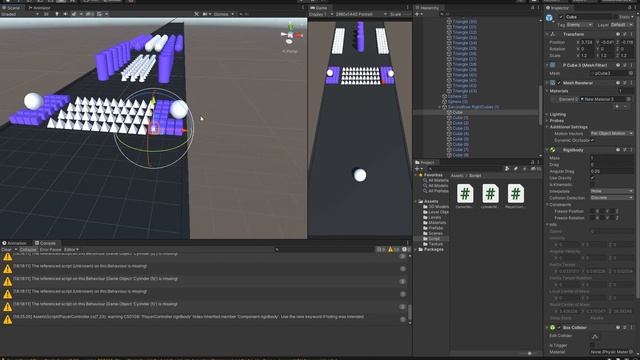Toggle error messages count in Console
640x360 pixels.
pos(406,249)
